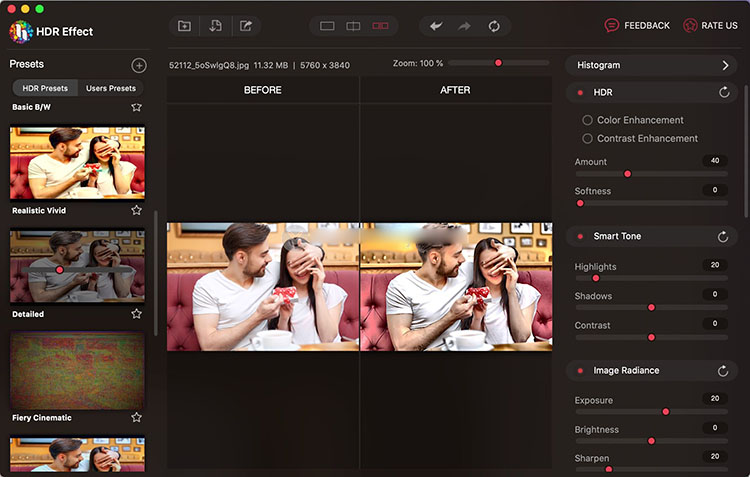
Task: Select the split view layout icon
Action: point(353,26)
